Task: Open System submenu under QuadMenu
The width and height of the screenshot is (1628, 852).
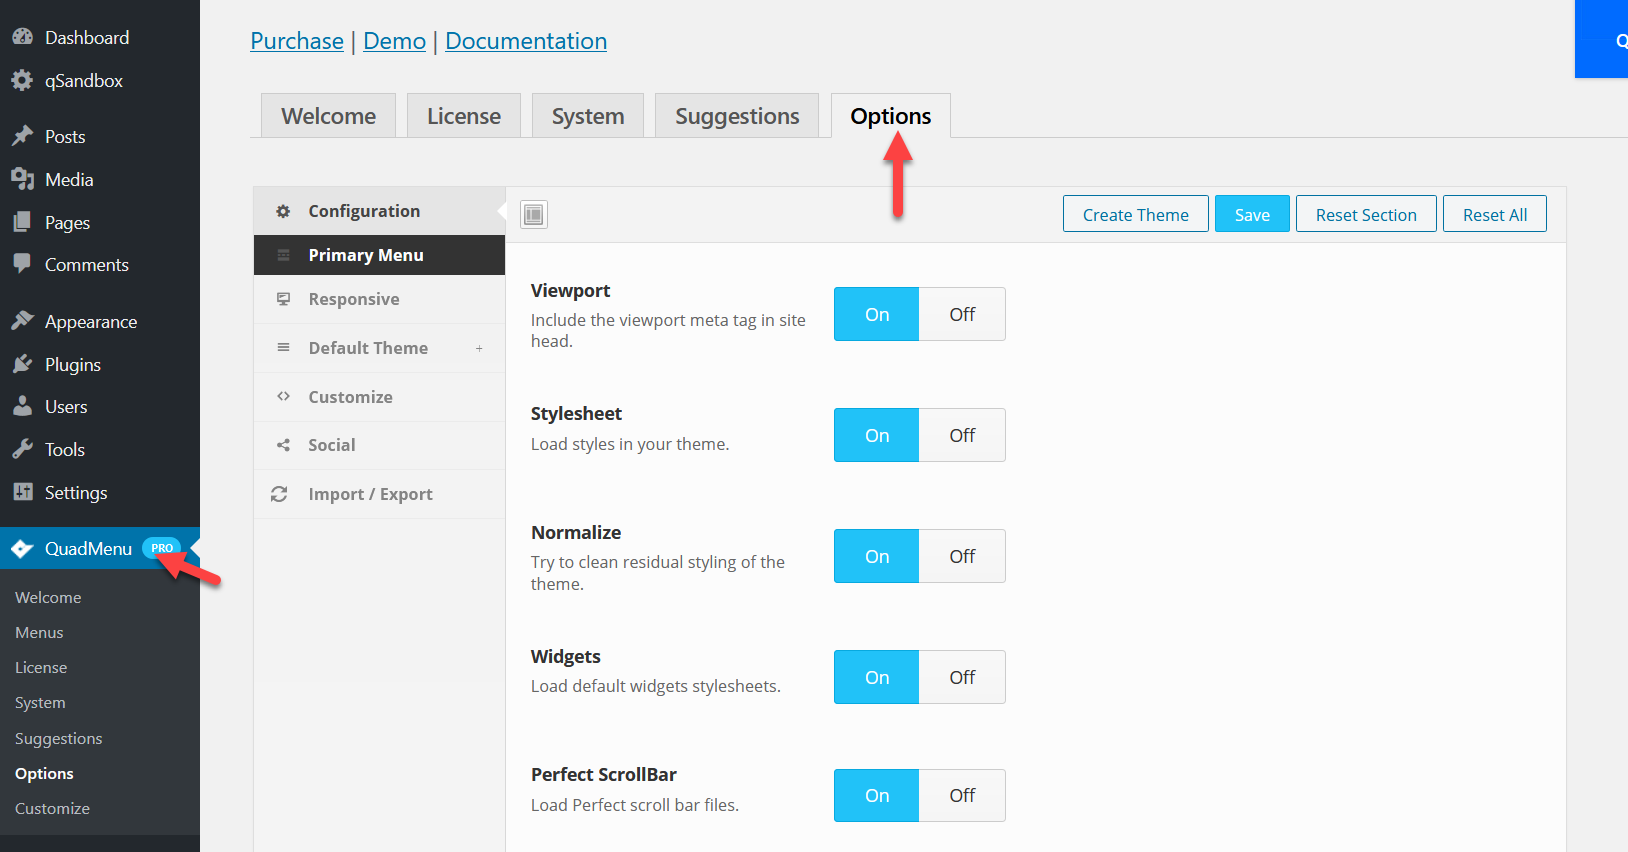Action: pyautogui.click(x=40, y=702)
